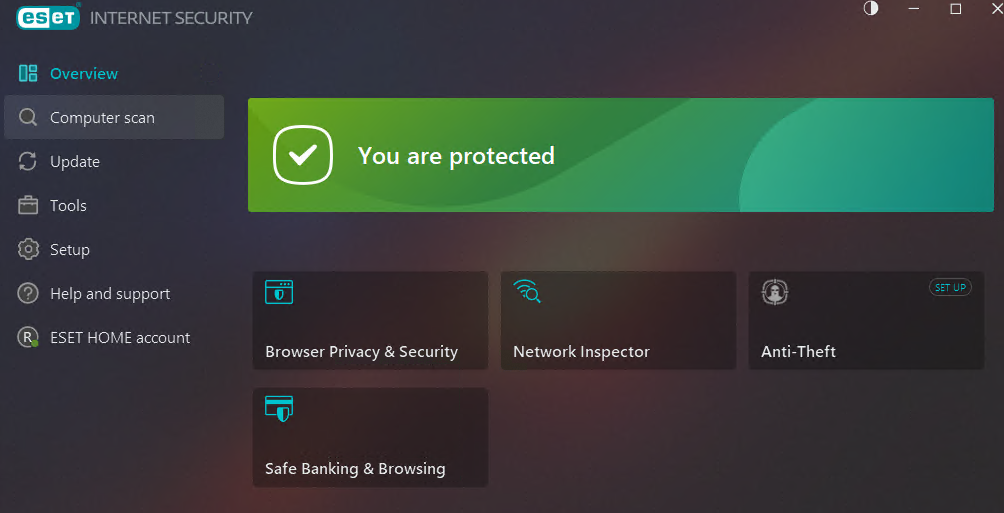The image size is (1004, 513).
Task: Click the Anti-Theft icon
Action: [x=775, y=292]
